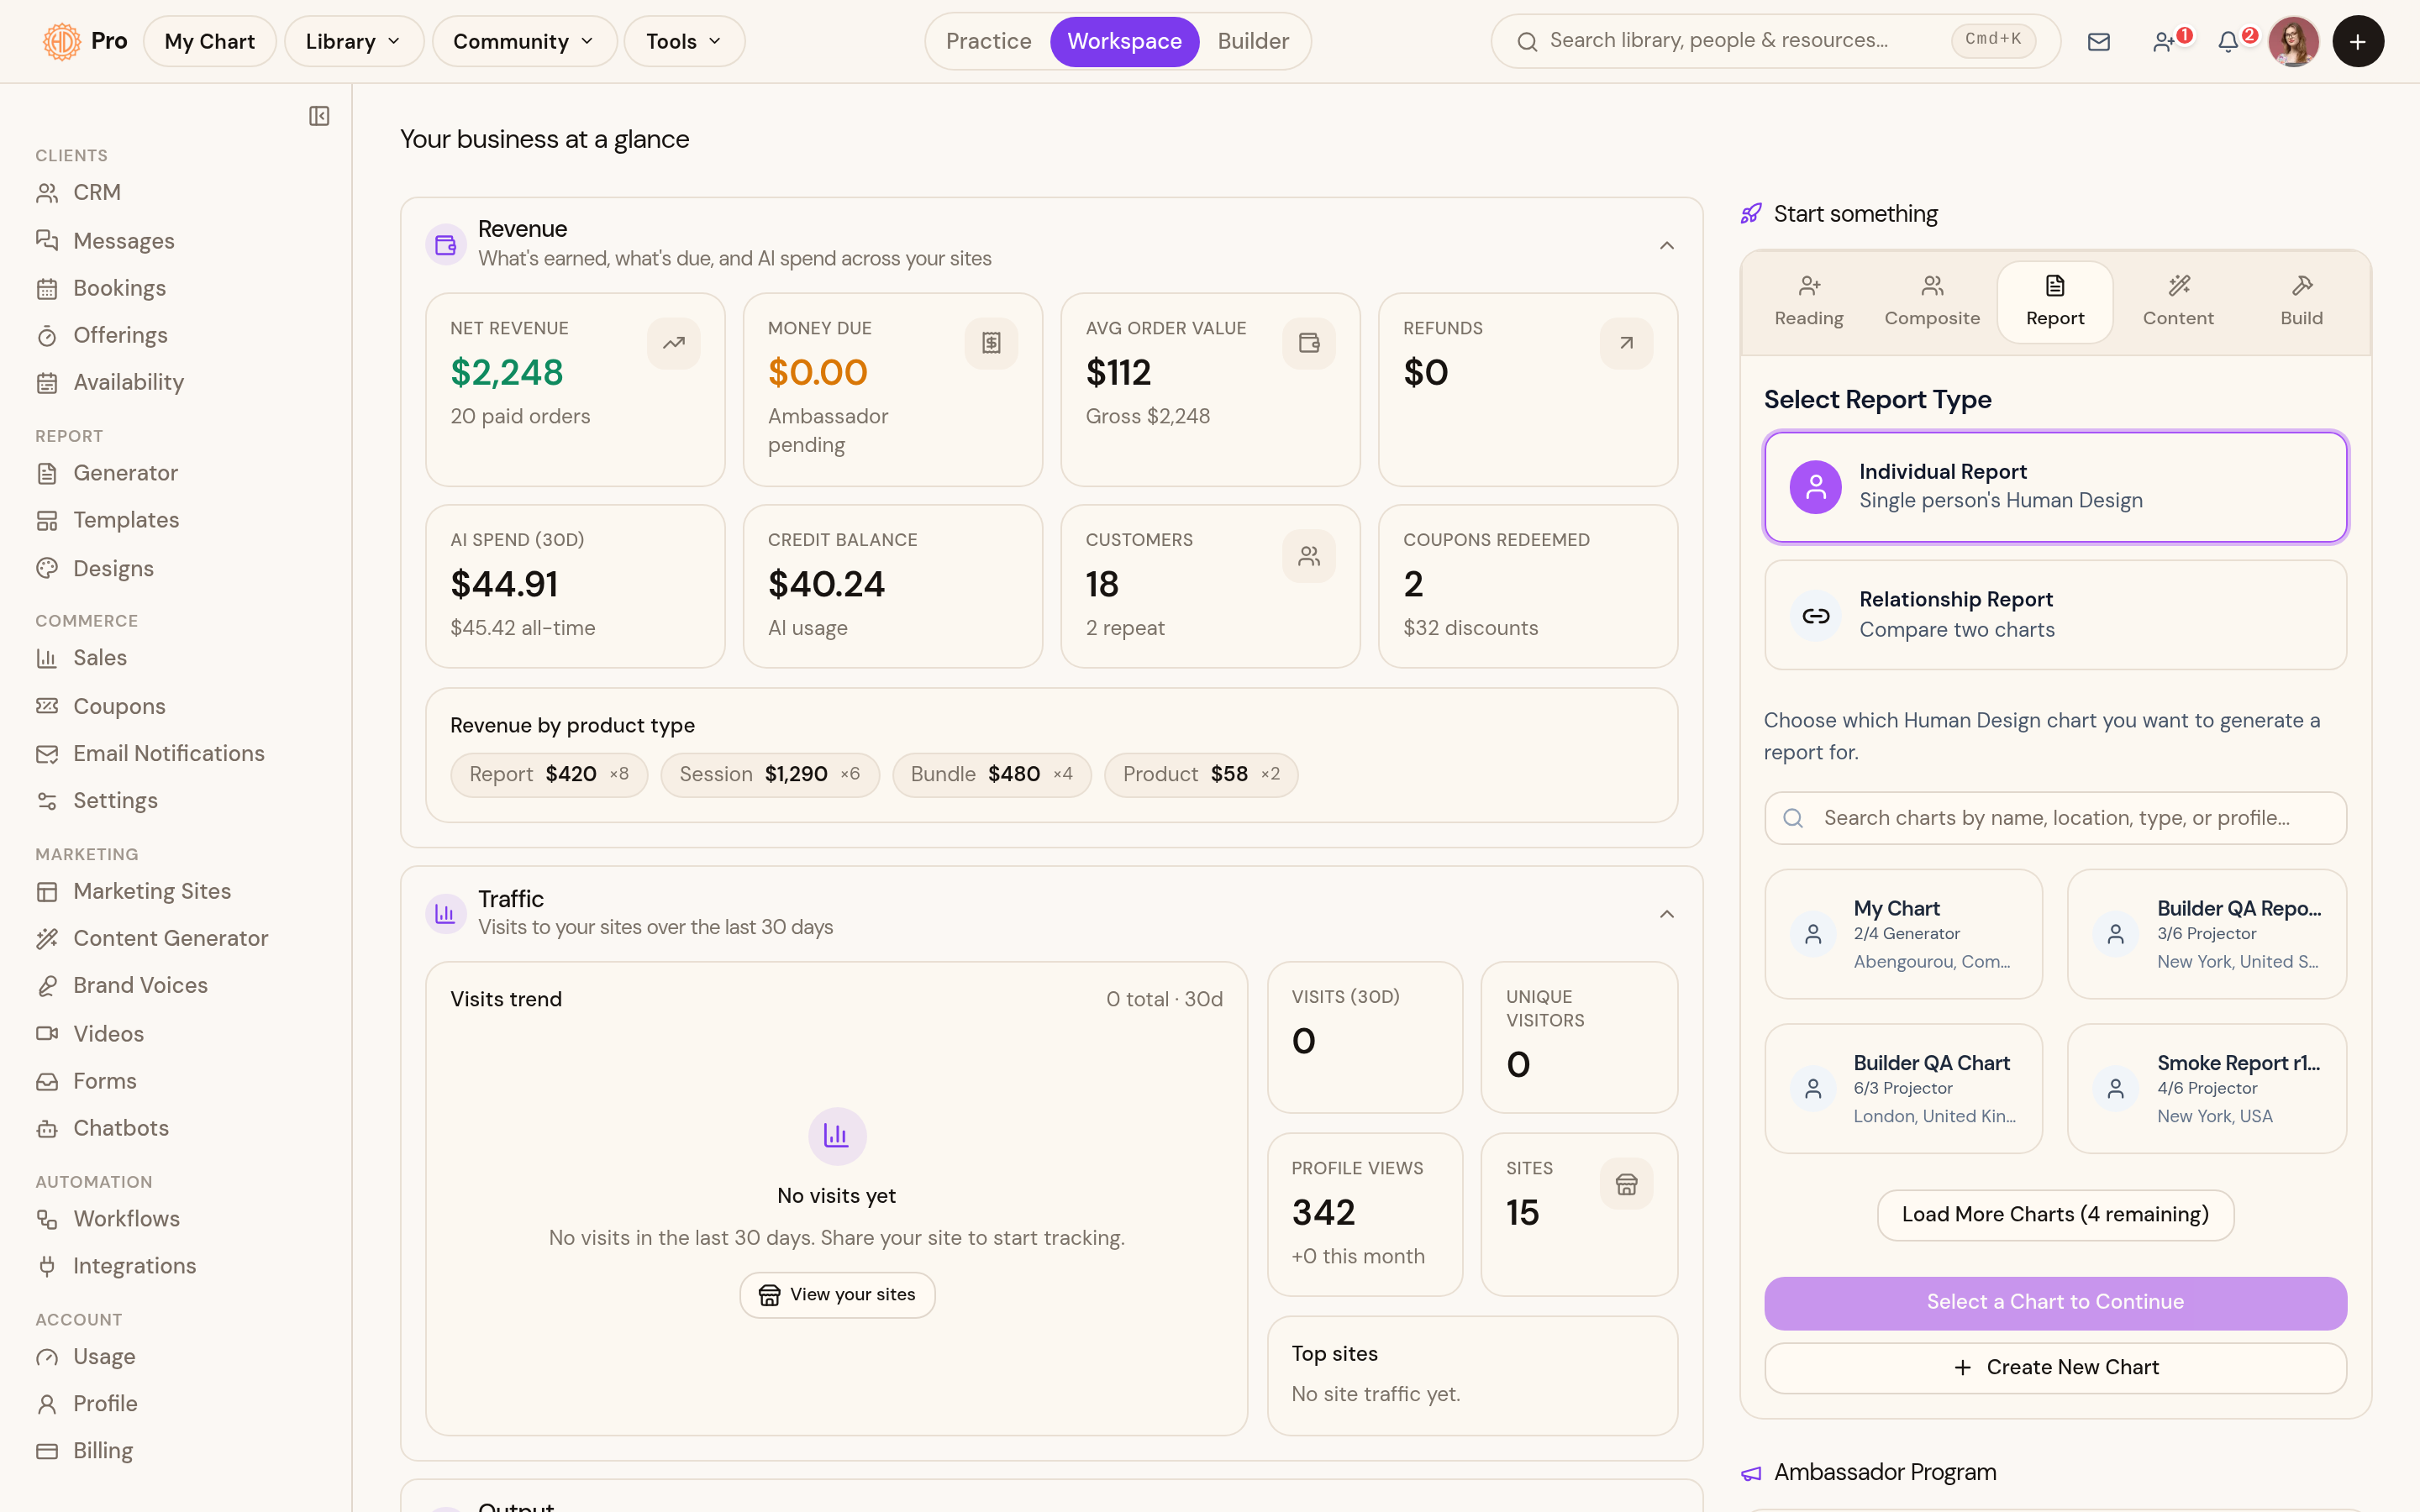Screen dimensions: 2420x1512
Task: Click the Product $58 revenue chip
Action: (x=1200, y=774)
